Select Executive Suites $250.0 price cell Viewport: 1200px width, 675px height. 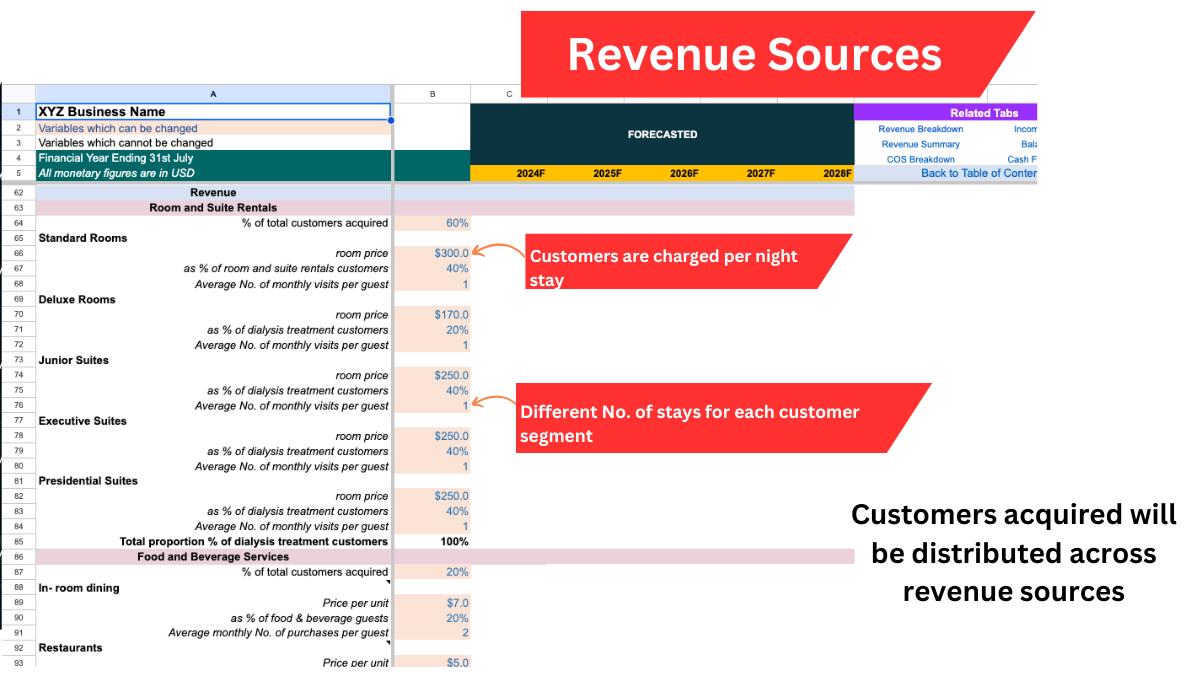(433, 436)
